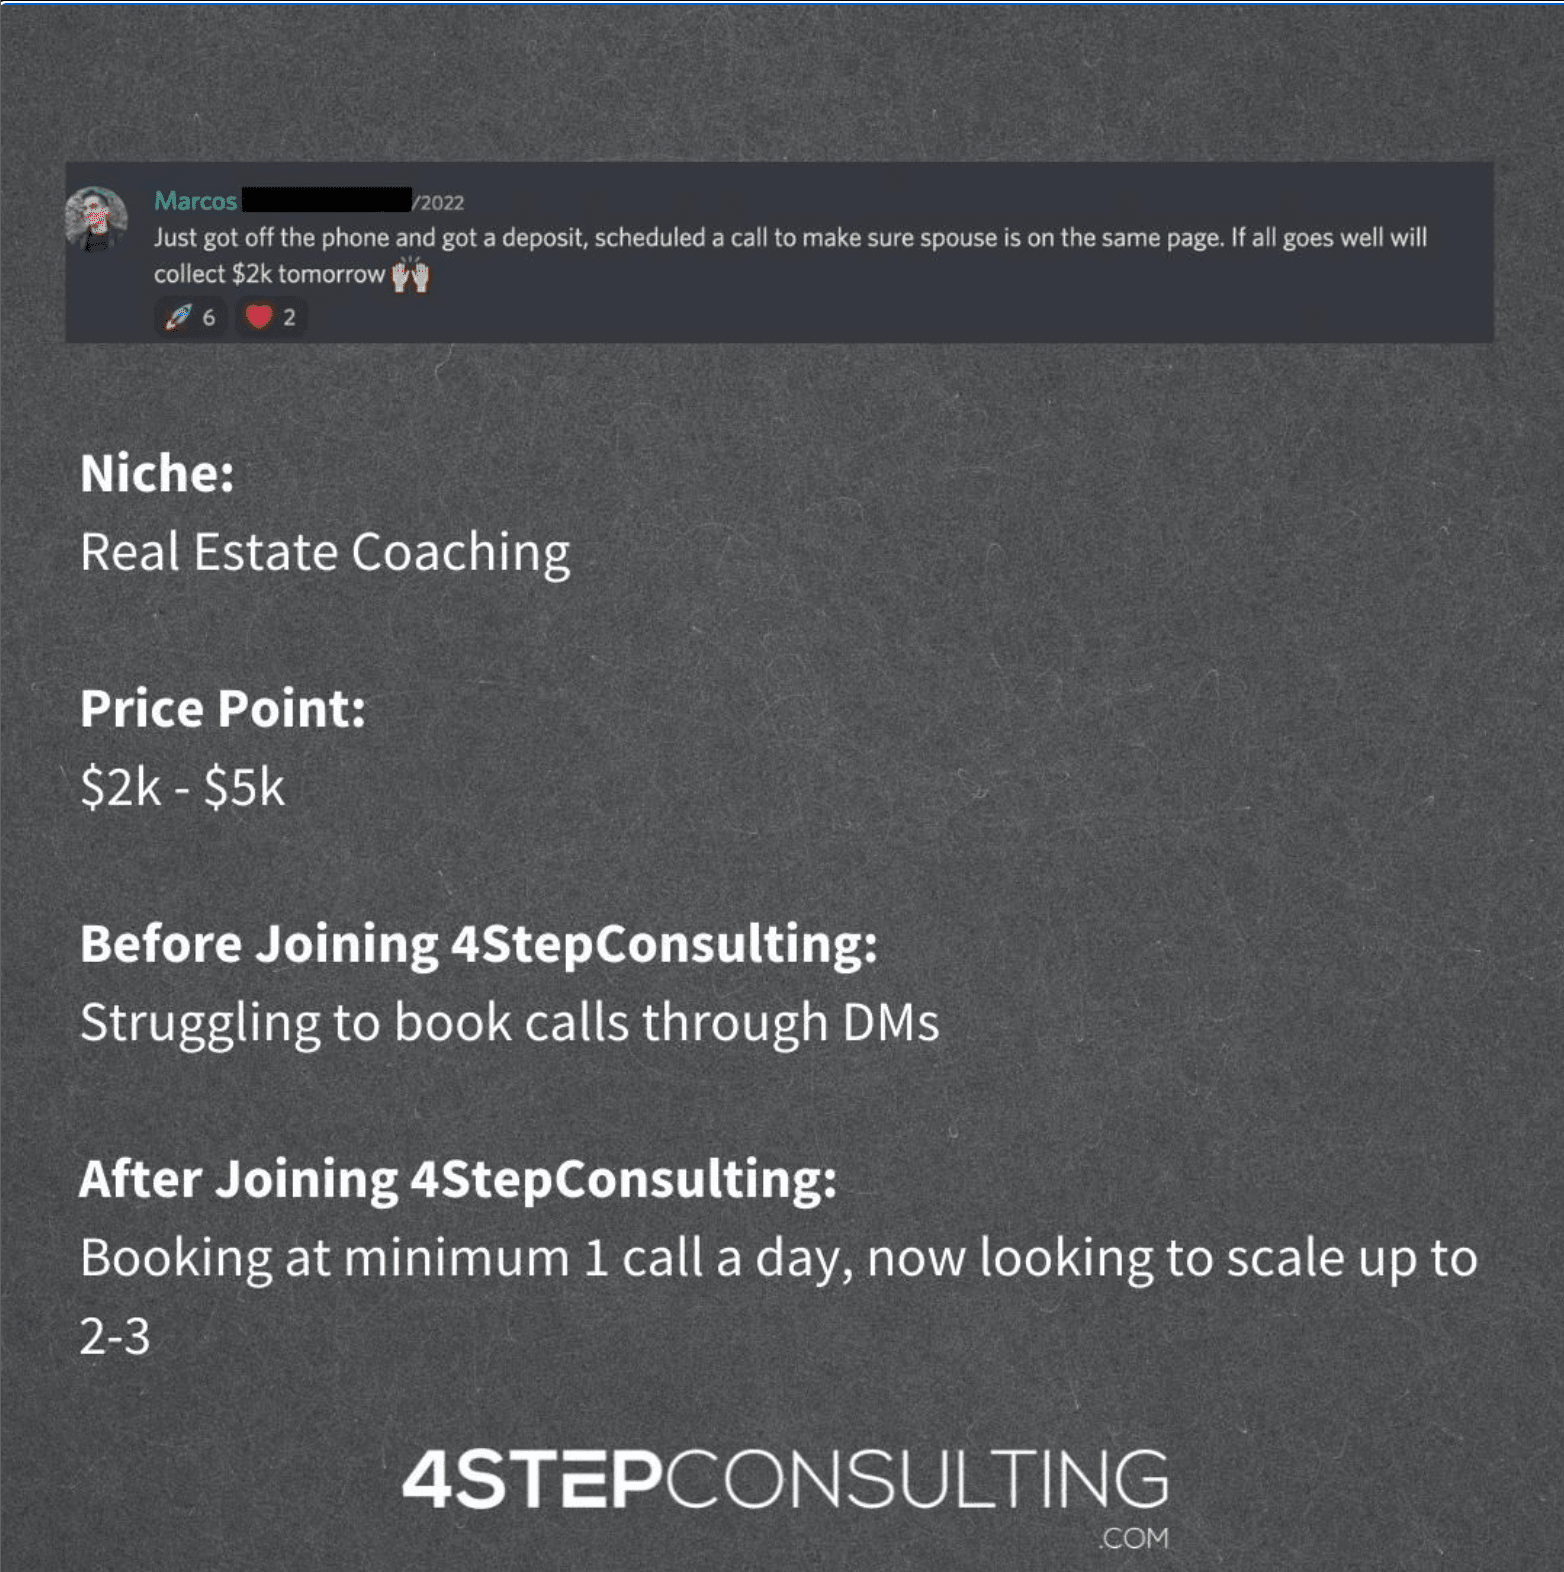Click the .COM text under the logo
The height and width of the screenshot is (1572, 1564).
(x=1134, y=1538)
